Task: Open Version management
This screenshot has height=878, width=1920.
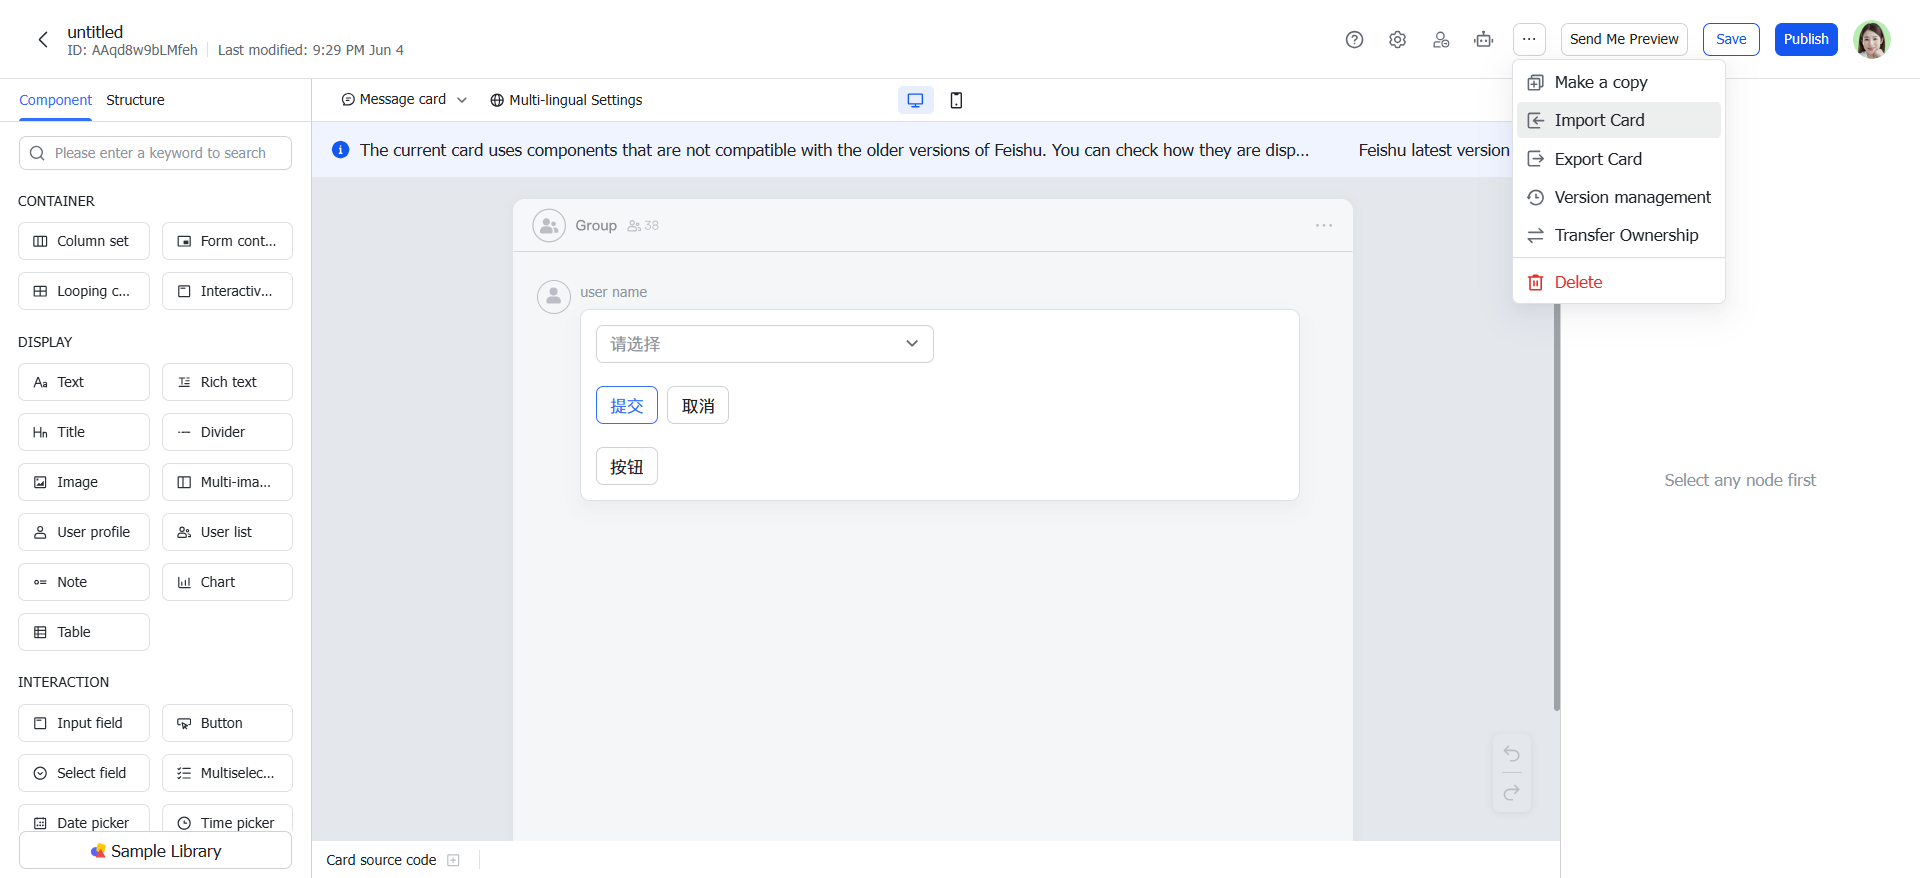Action: (1619, 197)
